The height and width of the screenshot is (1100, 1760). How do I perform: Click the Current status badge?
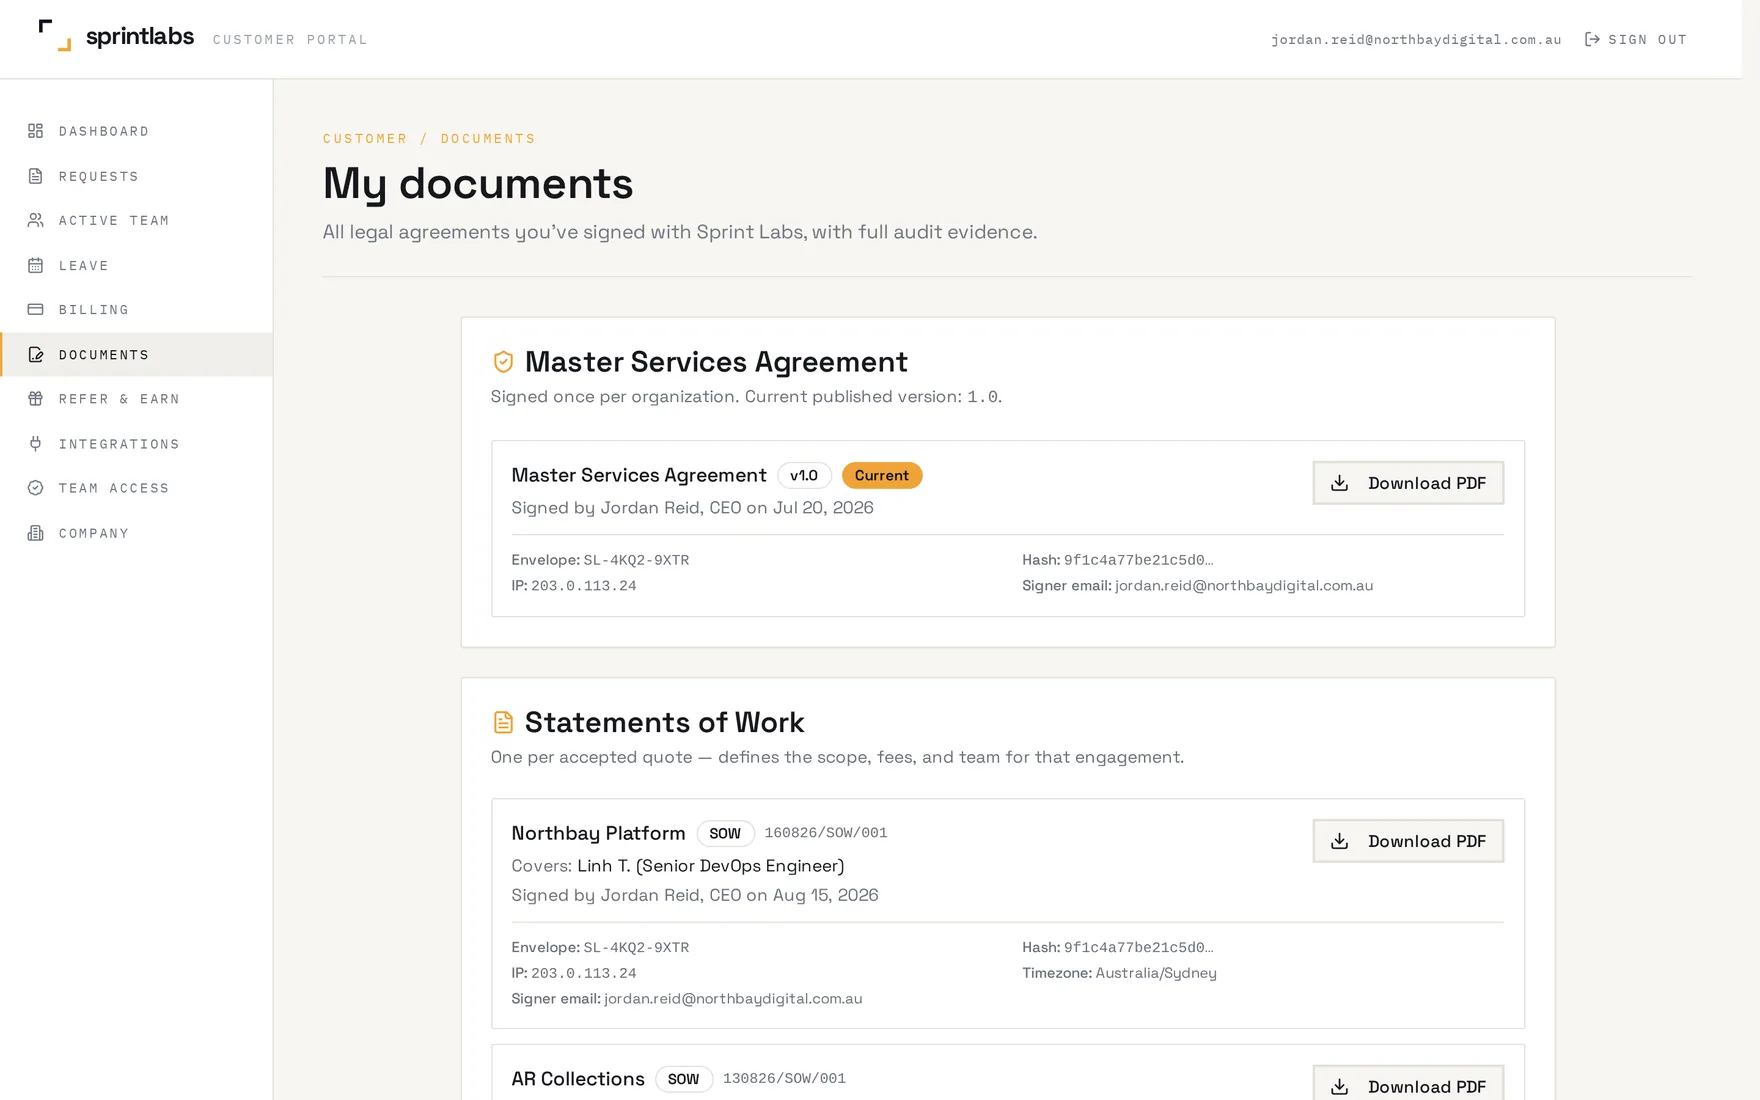coord(882,475)
